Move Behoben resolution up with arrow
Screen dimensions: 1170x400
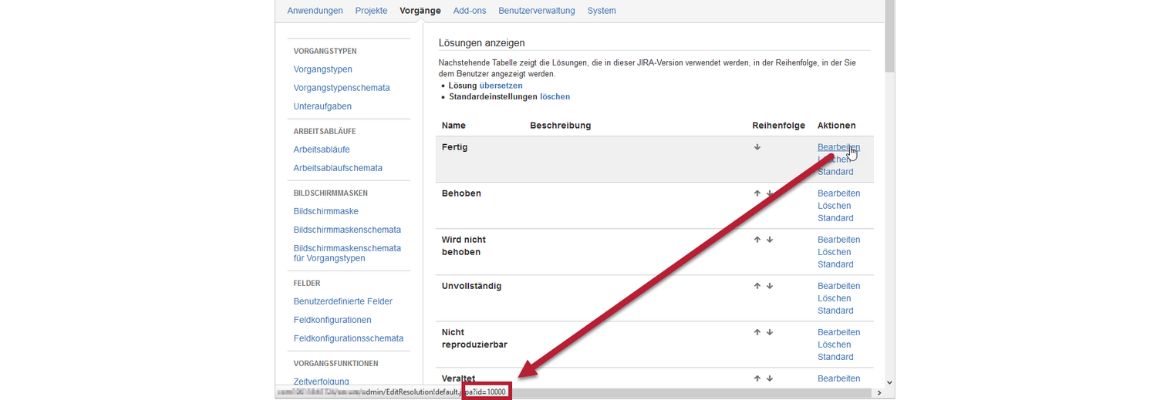[757, 193]
